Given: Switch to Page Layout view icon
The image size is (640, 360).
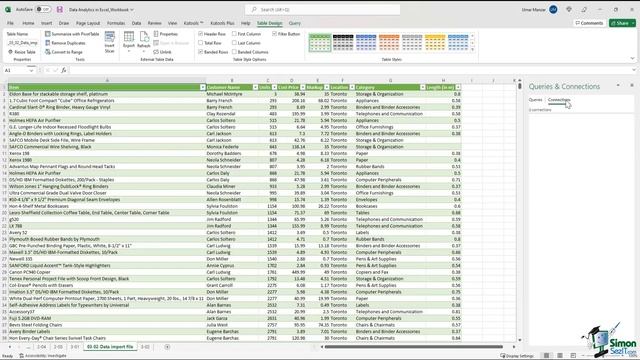Looking at the screenshot, I should click(x=560, y=356).
